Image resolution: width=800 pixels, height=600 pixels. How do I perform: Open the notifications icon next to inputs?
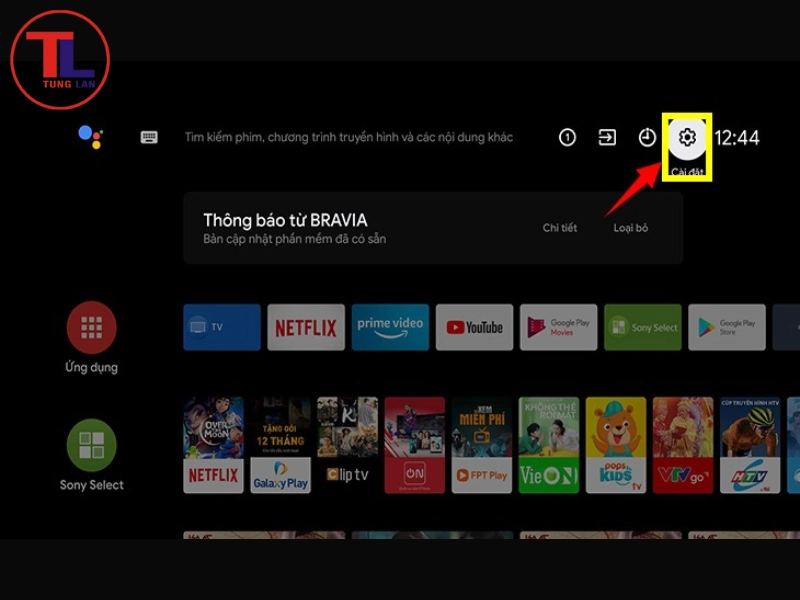pyautogui.click(x=566, y=136)
